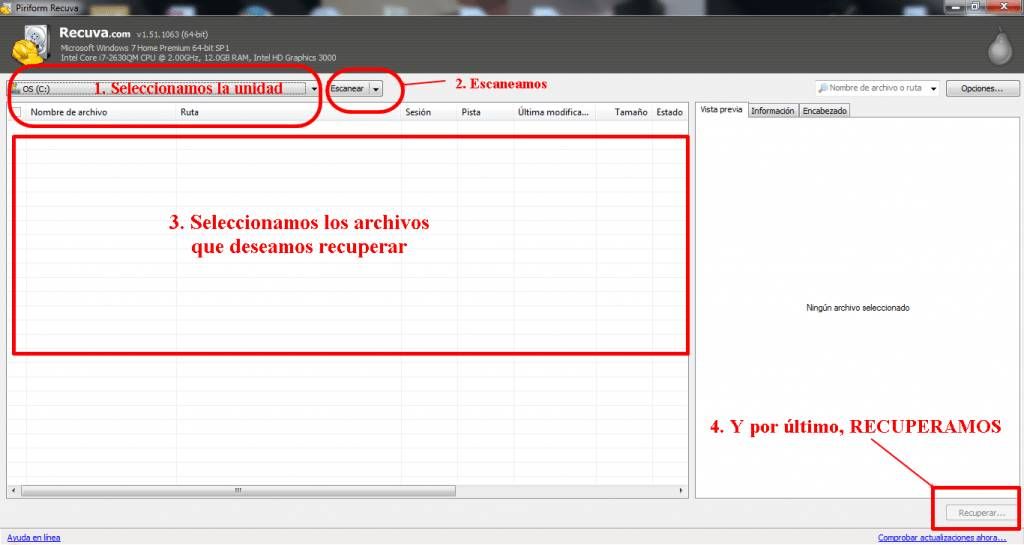Sort by the Ruta column header
This screenshot has height=545, width=1024.
(289, 112)
